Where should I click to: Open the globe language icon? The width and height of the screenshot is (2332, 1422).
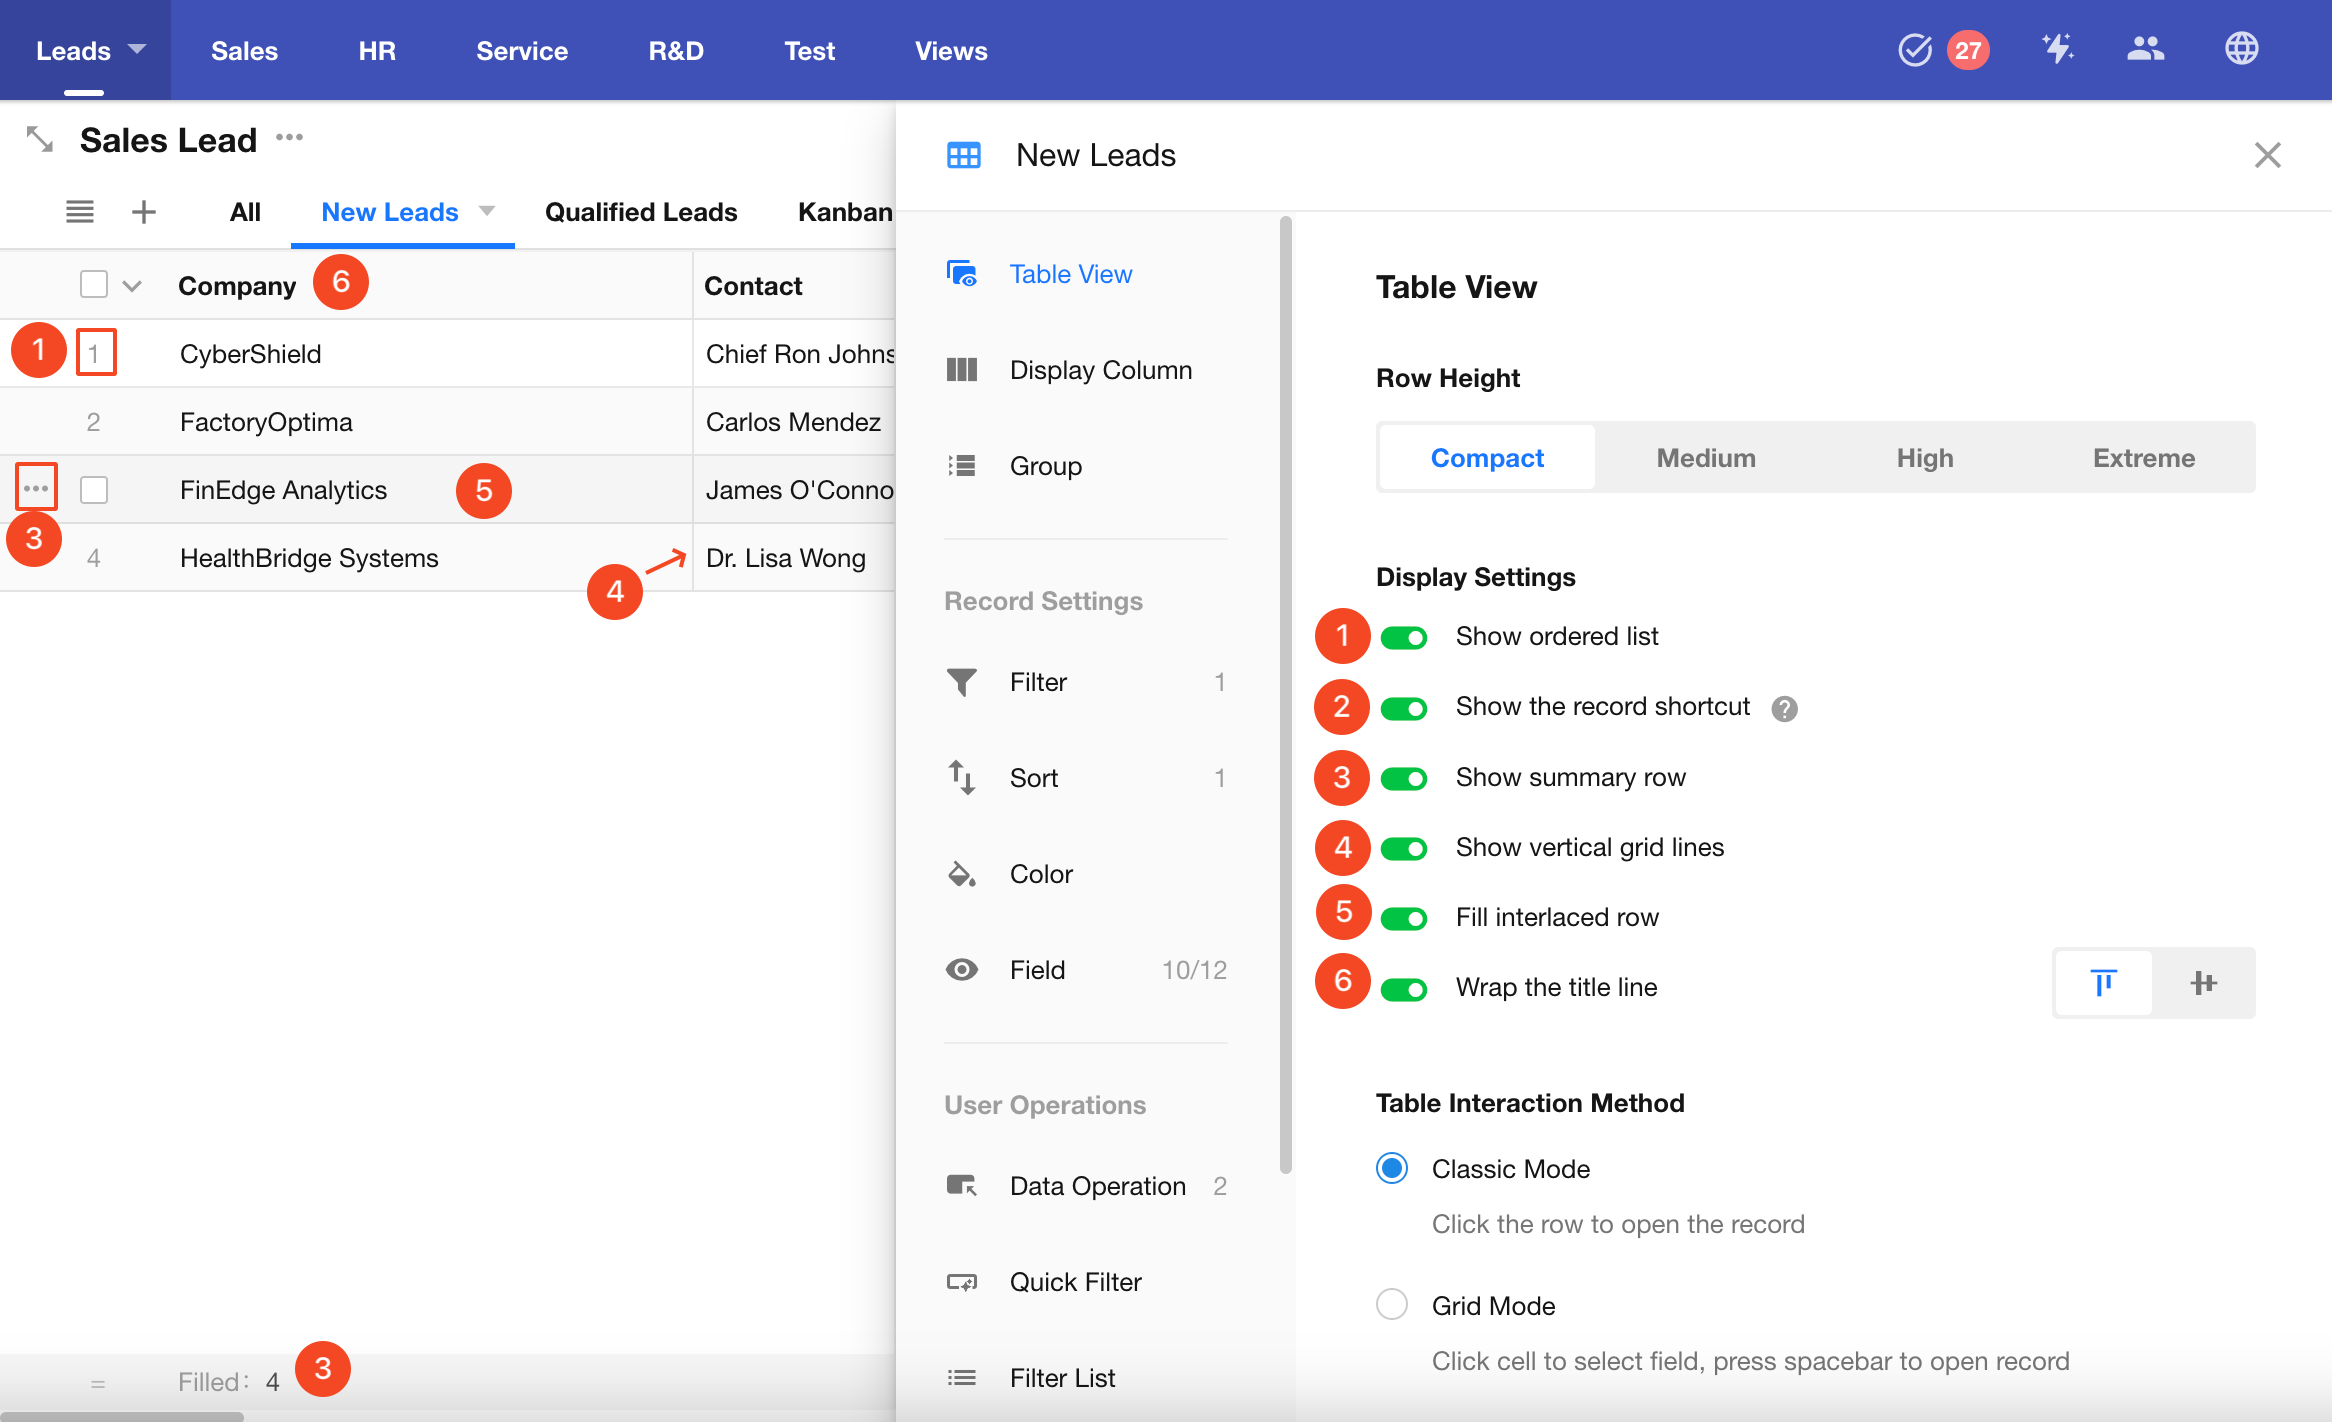tap(2241, 48)
